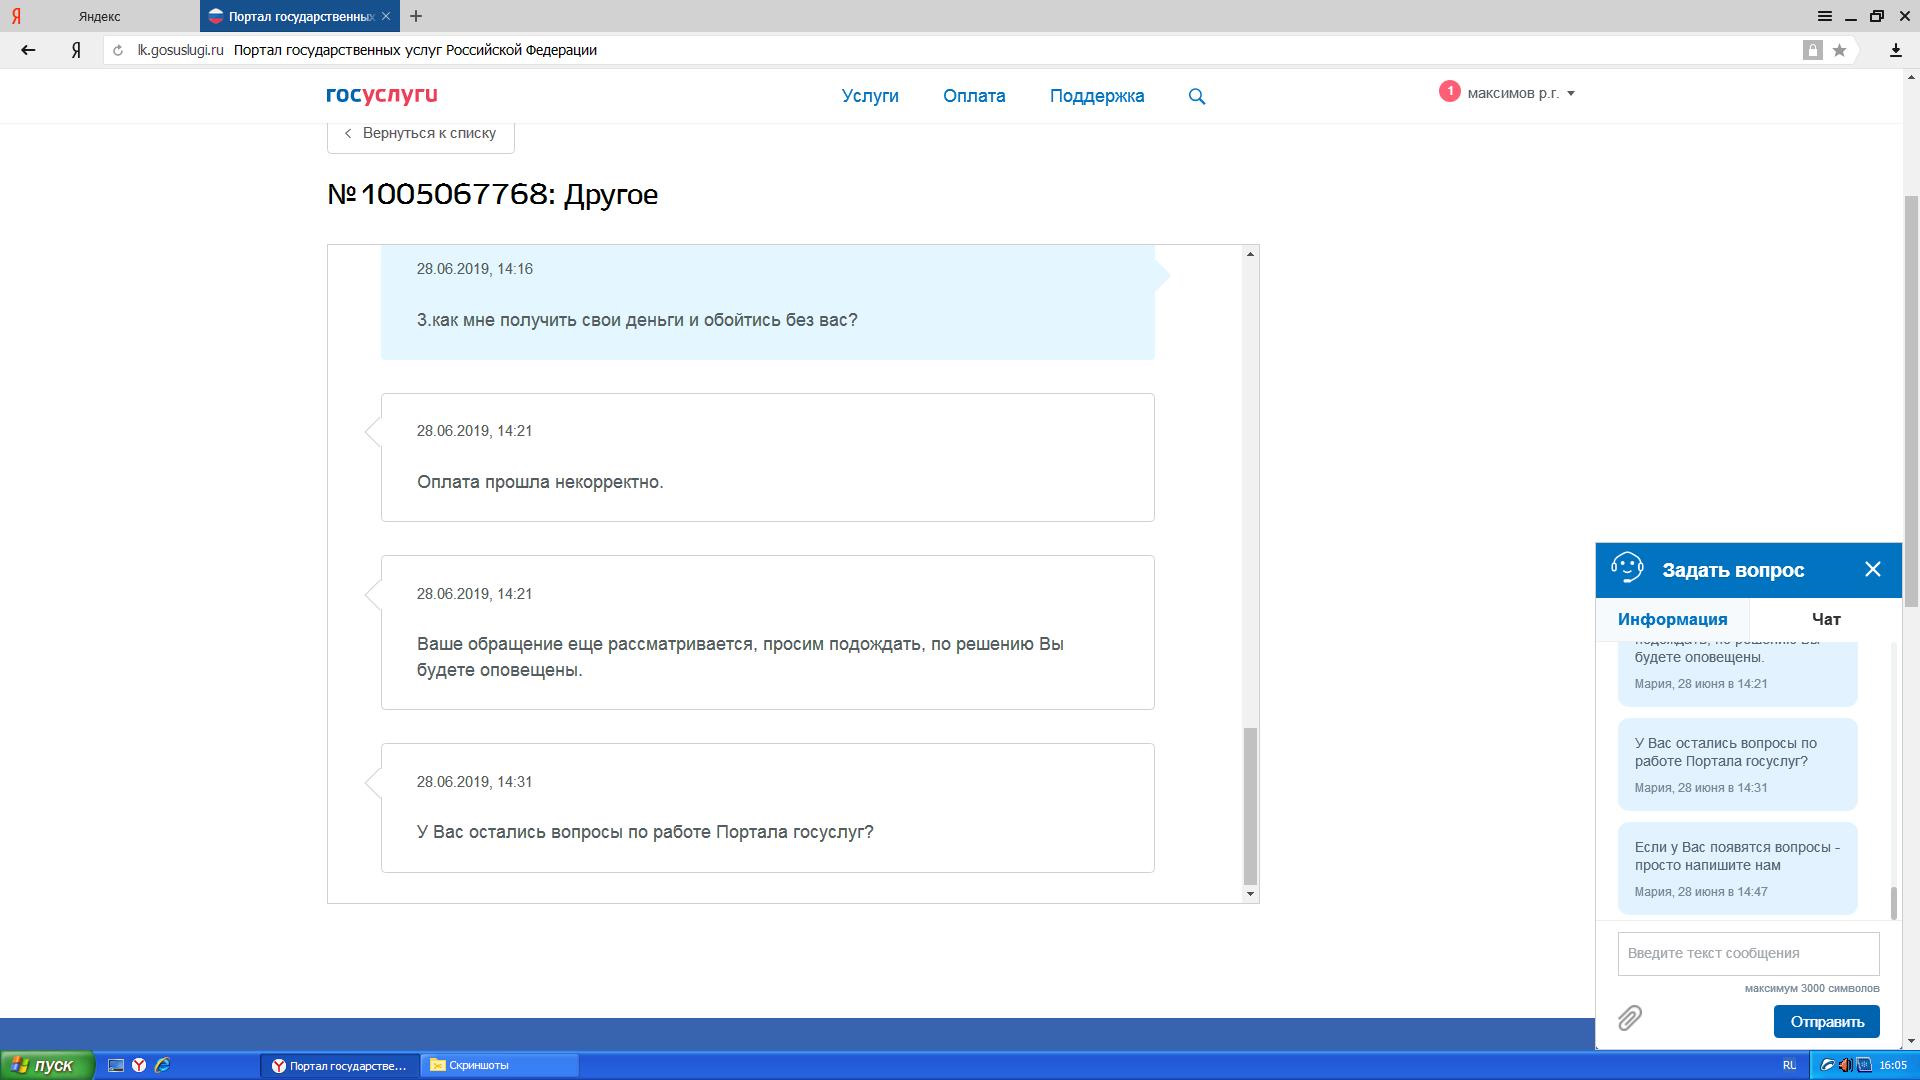Open the Поддержка section
1920x1080 pixels.
(x=1097, y=96)
